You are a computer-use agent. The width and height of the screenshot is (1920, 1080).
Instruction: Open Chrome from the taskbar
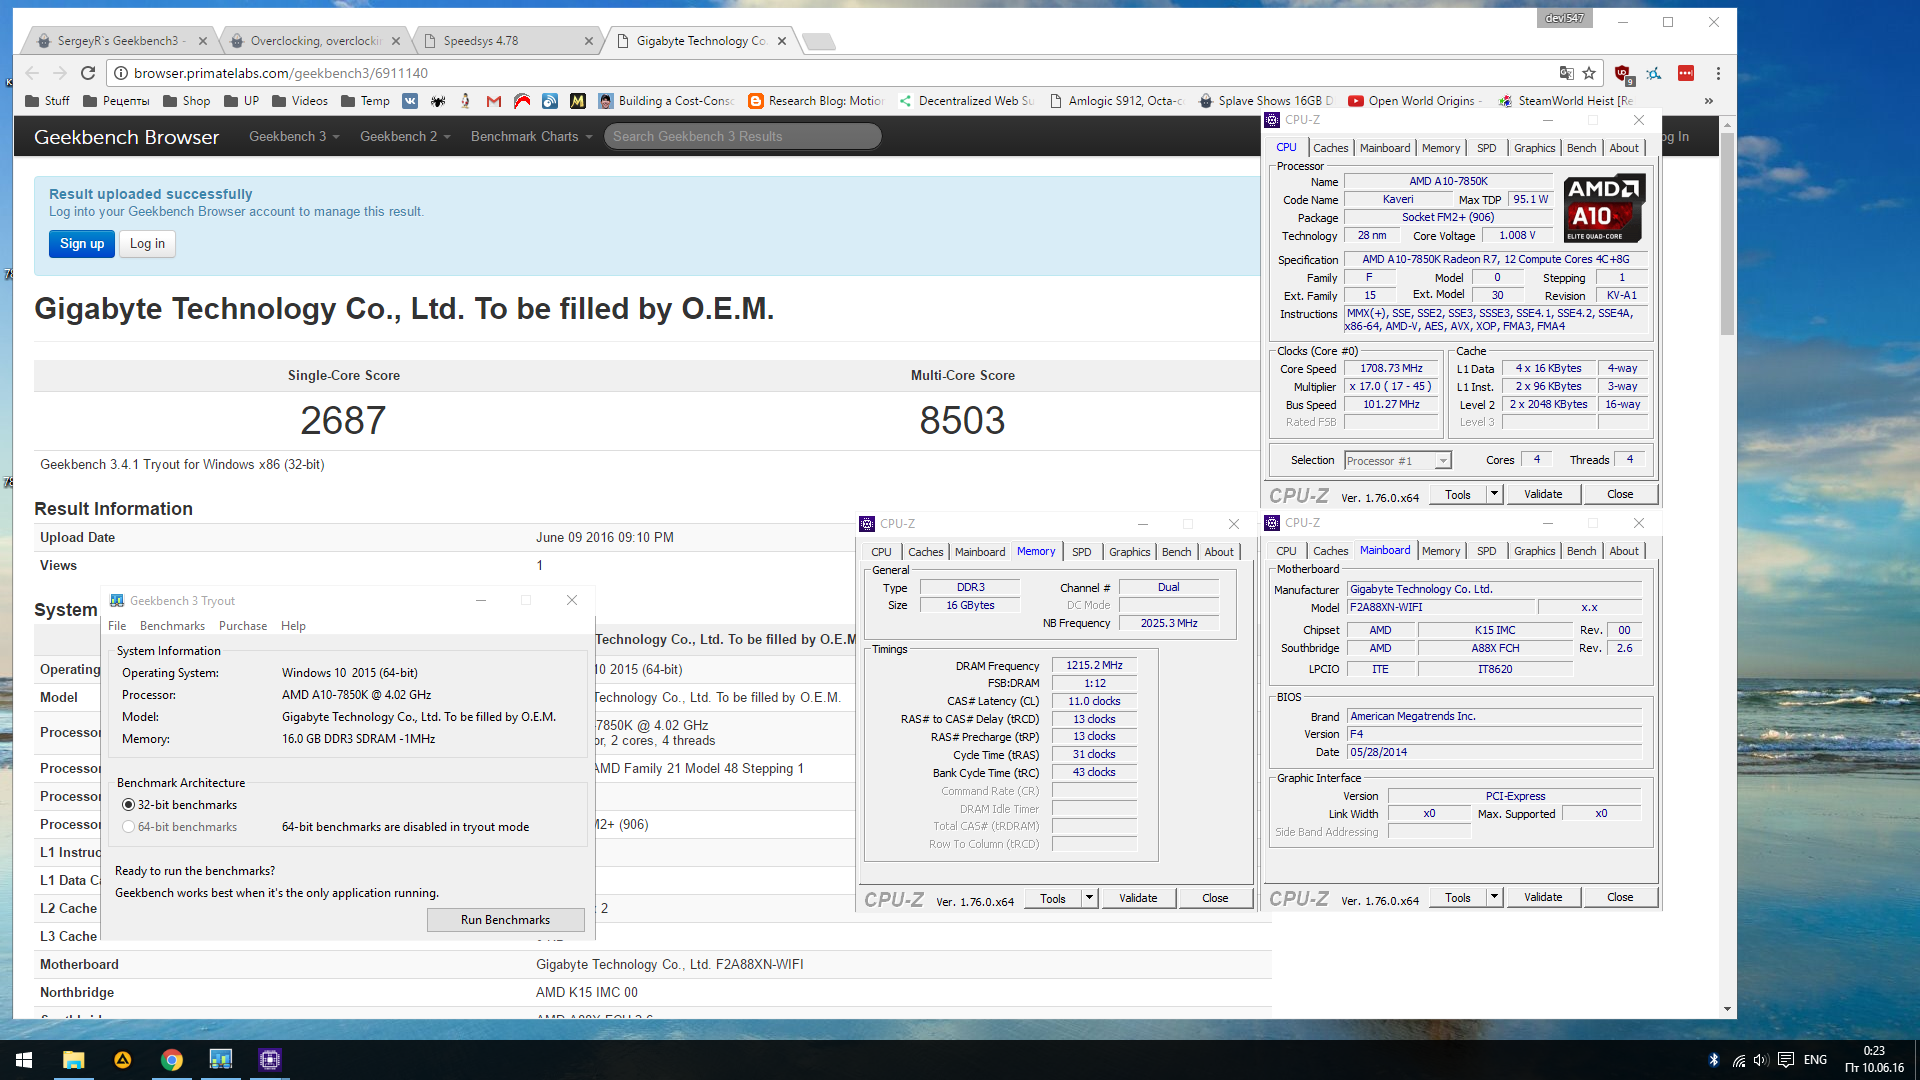pos(172,1060)
